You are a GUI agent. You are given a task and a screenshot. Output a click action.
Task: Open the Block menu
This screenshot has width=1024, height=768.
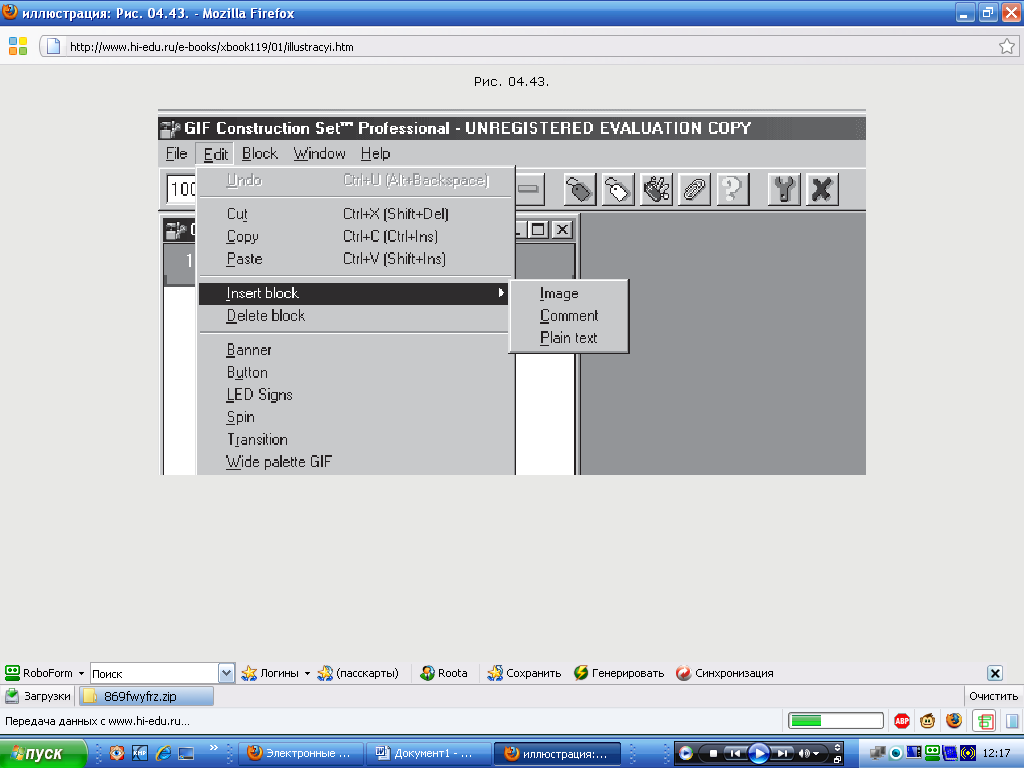[x=259, y=153]
